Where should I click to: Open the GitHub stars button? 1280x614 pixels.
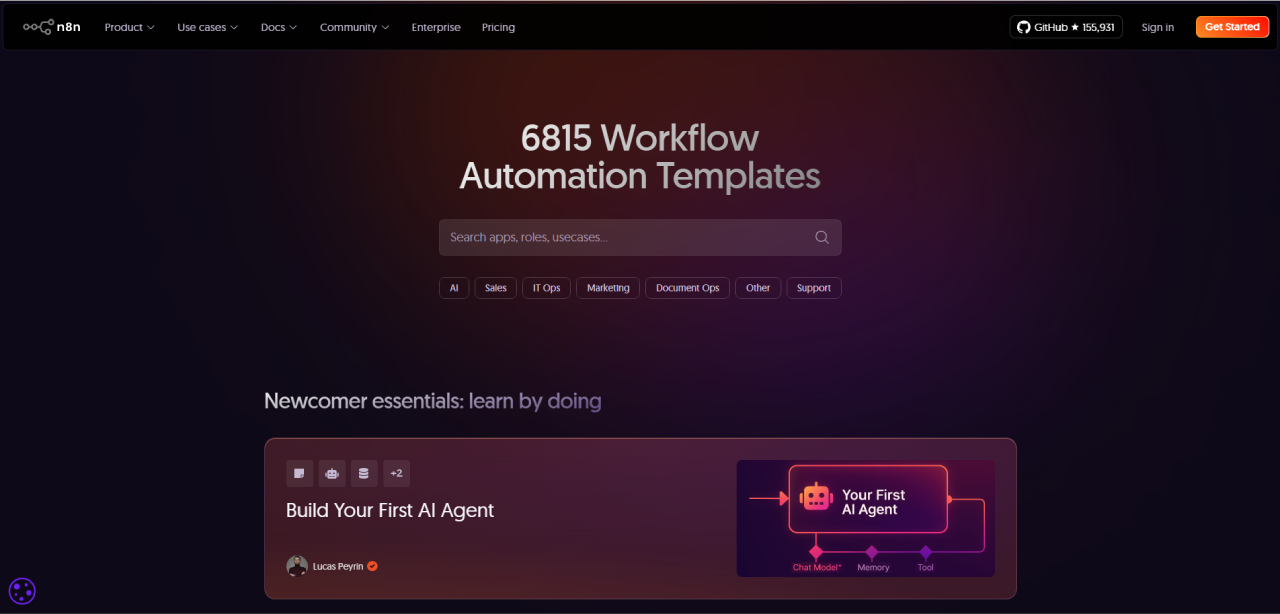pos(1065,27)
